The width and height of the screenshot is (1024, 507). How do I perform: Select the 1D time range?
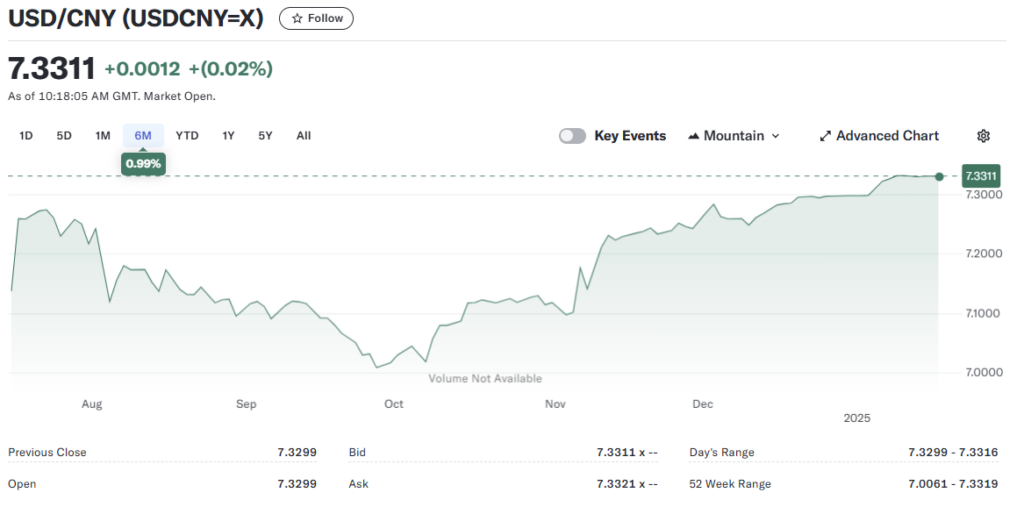click(x=26, y=136)
